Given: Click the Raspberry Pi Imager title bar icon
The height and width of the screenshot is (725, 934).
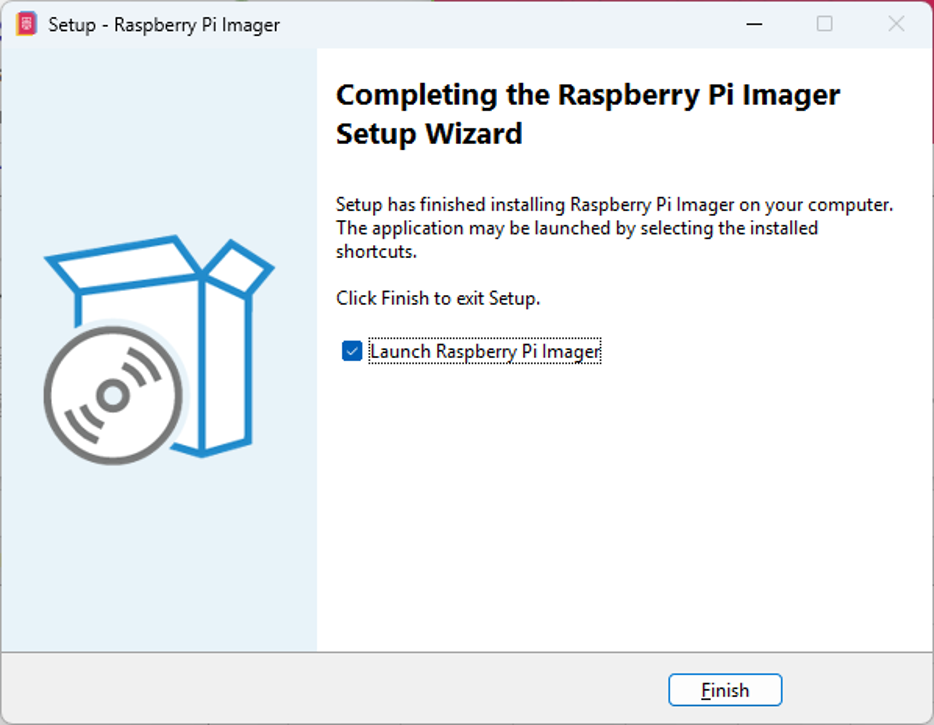Looking at the screenshot, I should click(x=26, y=24).
